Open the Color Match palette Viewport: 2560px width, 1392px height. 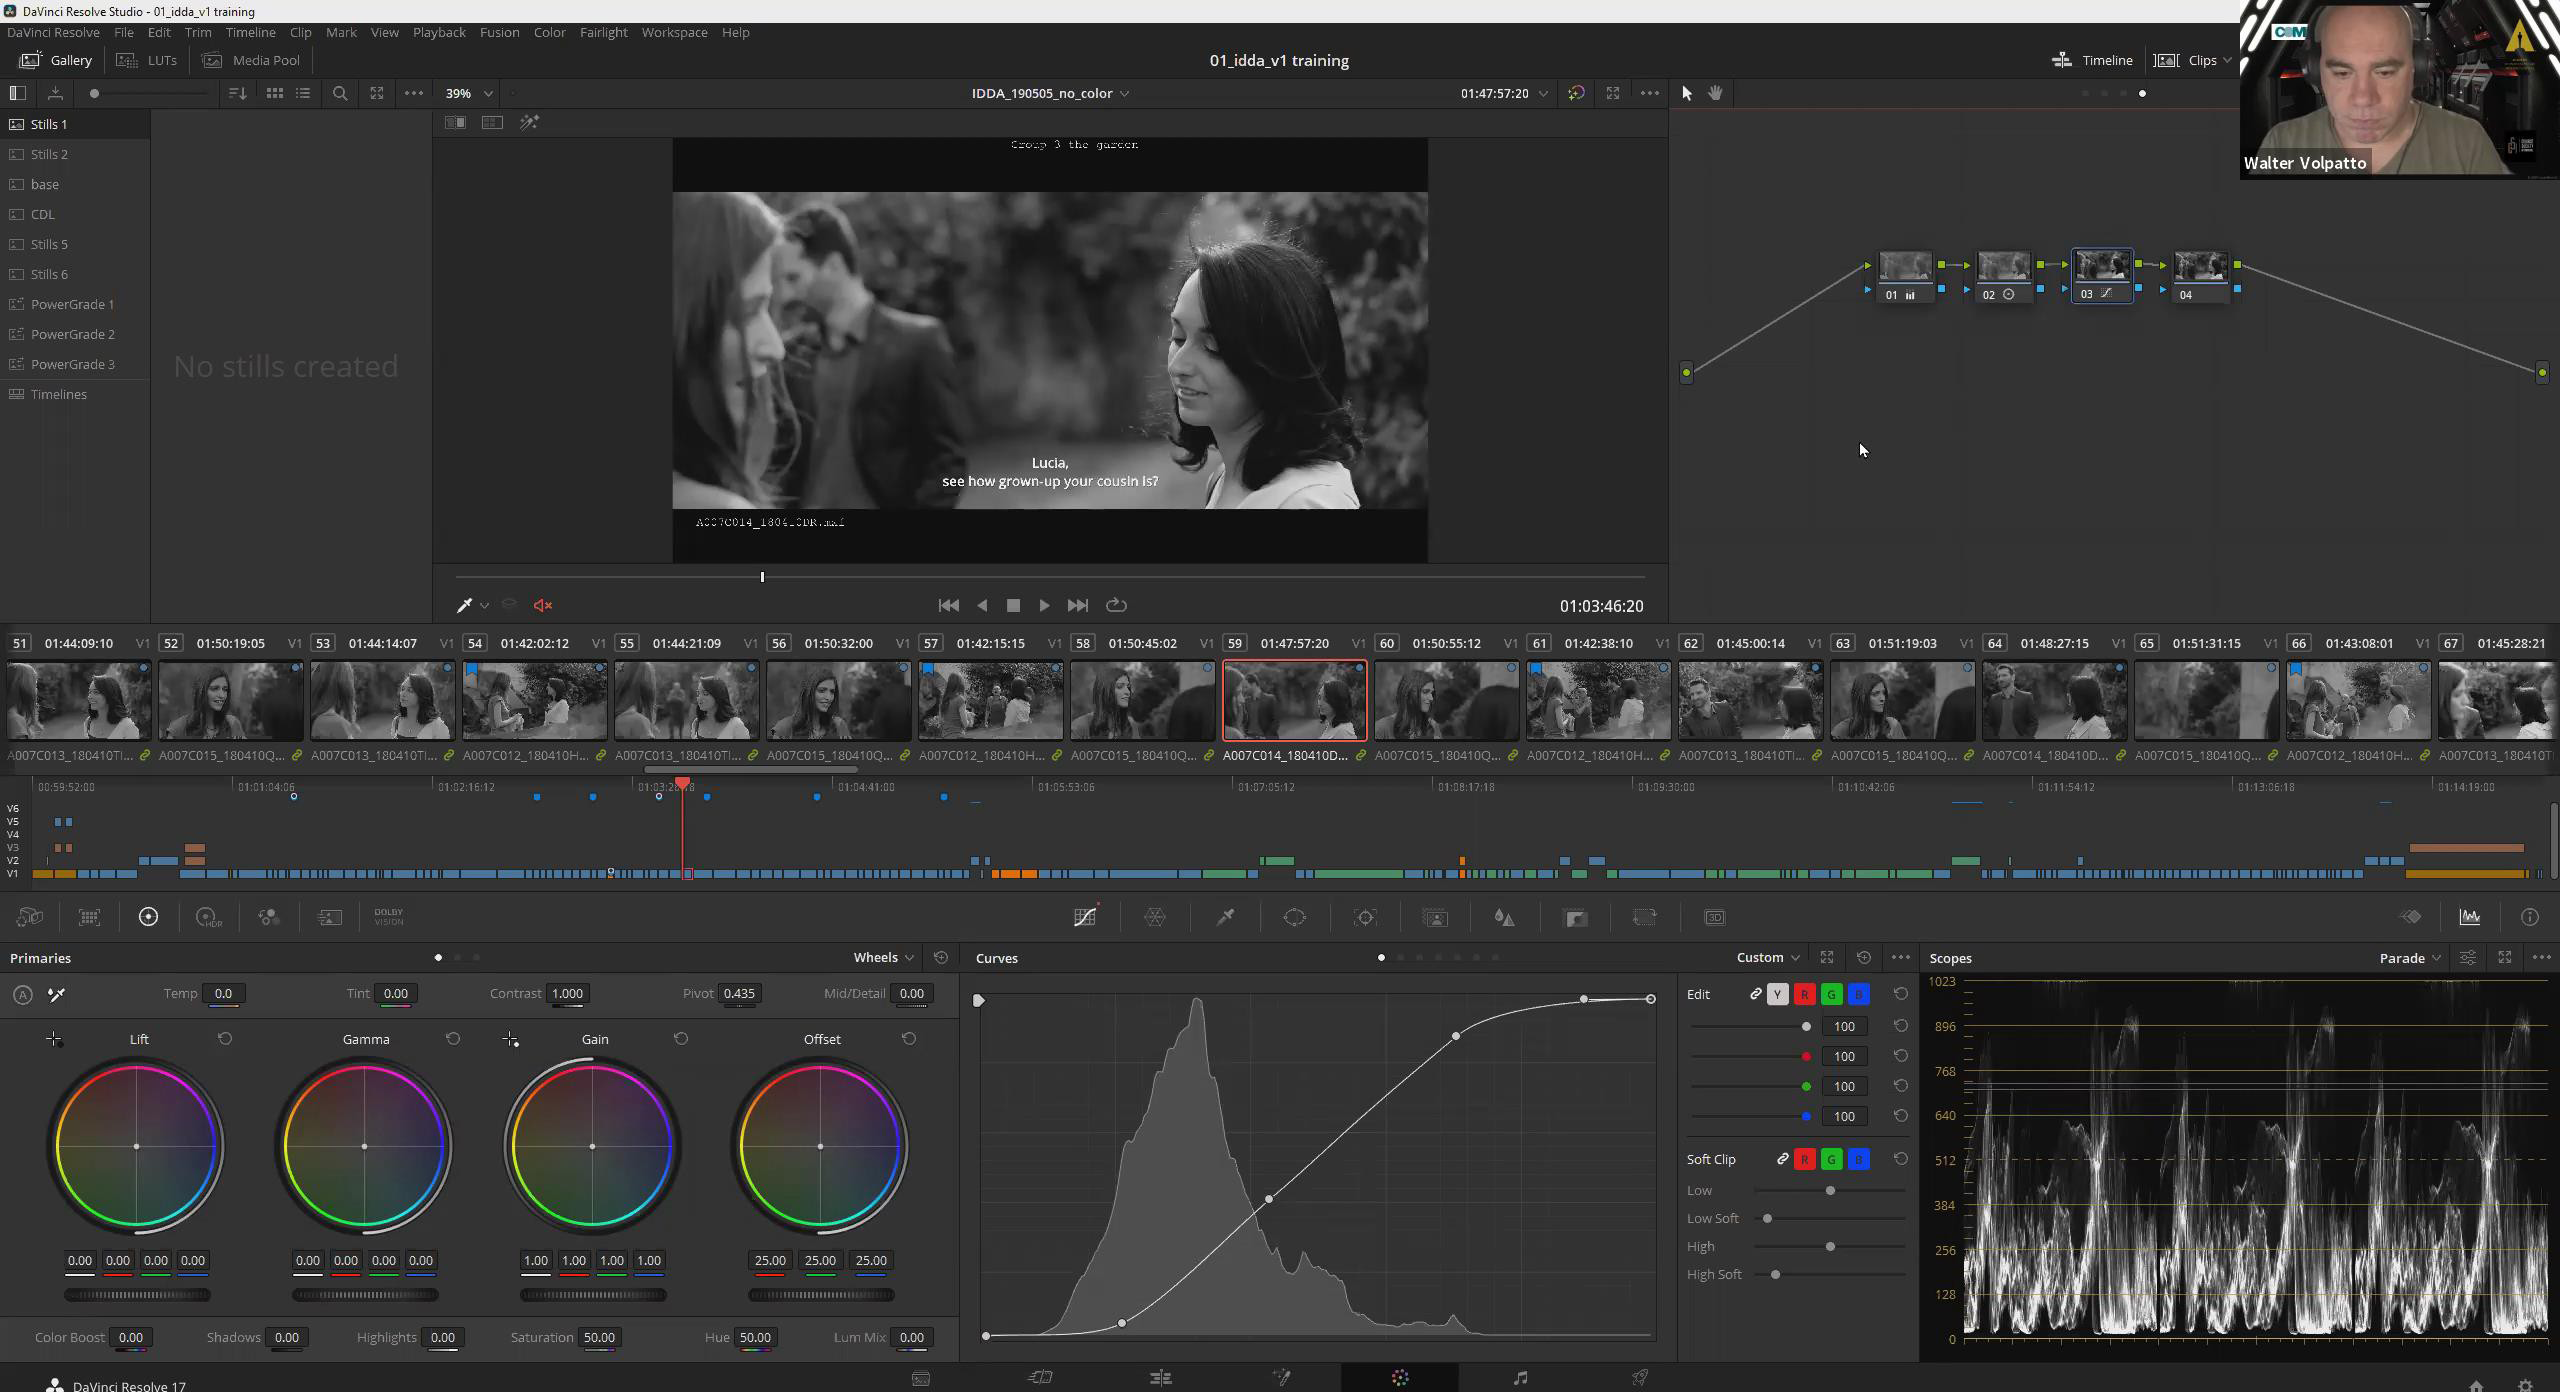pyautogui.click(x=89, y=917)
